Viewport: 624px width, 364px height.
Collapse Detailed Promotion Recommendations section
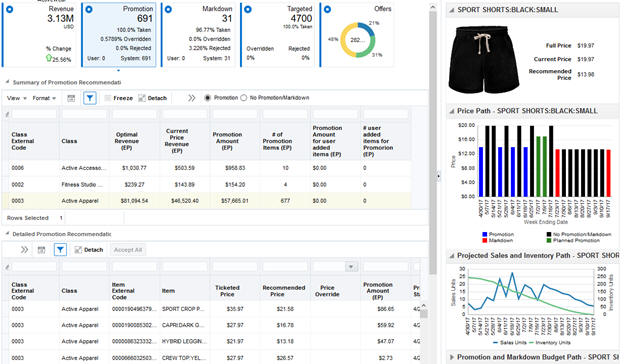click(7, 234)
